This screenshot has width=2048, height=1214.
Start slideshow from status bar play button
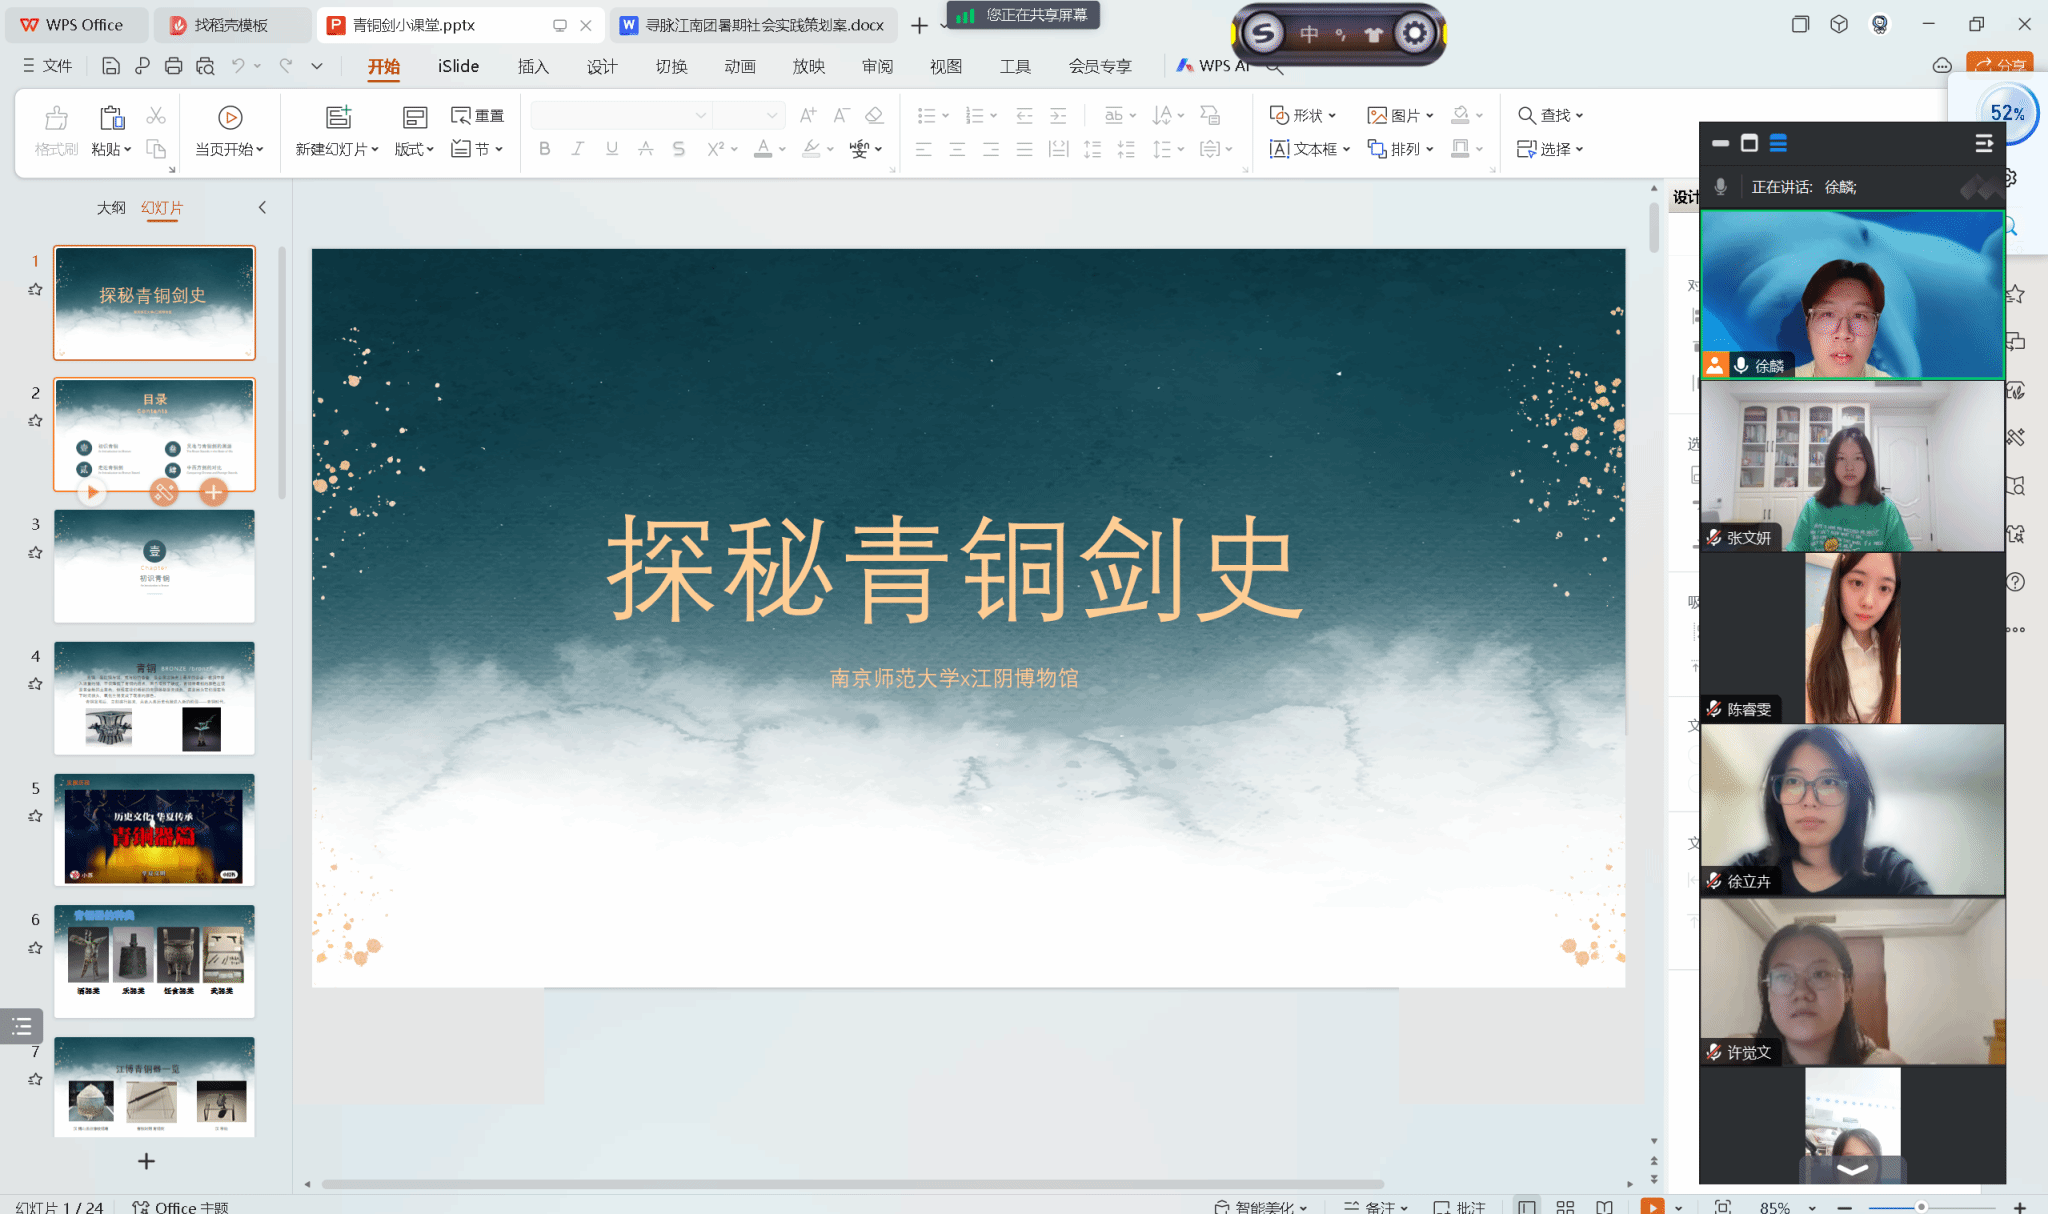tap(1652, 1207)
